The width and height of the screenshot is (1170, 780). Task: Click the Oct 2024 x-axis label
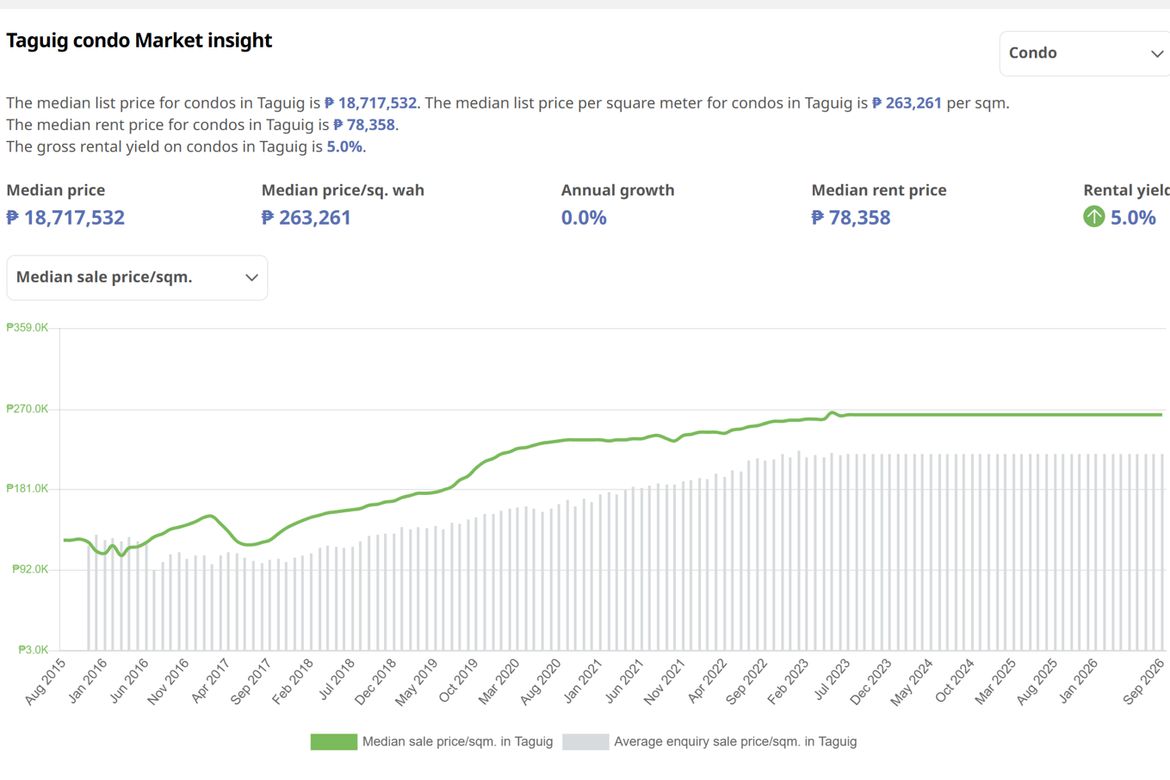point(954,681)
